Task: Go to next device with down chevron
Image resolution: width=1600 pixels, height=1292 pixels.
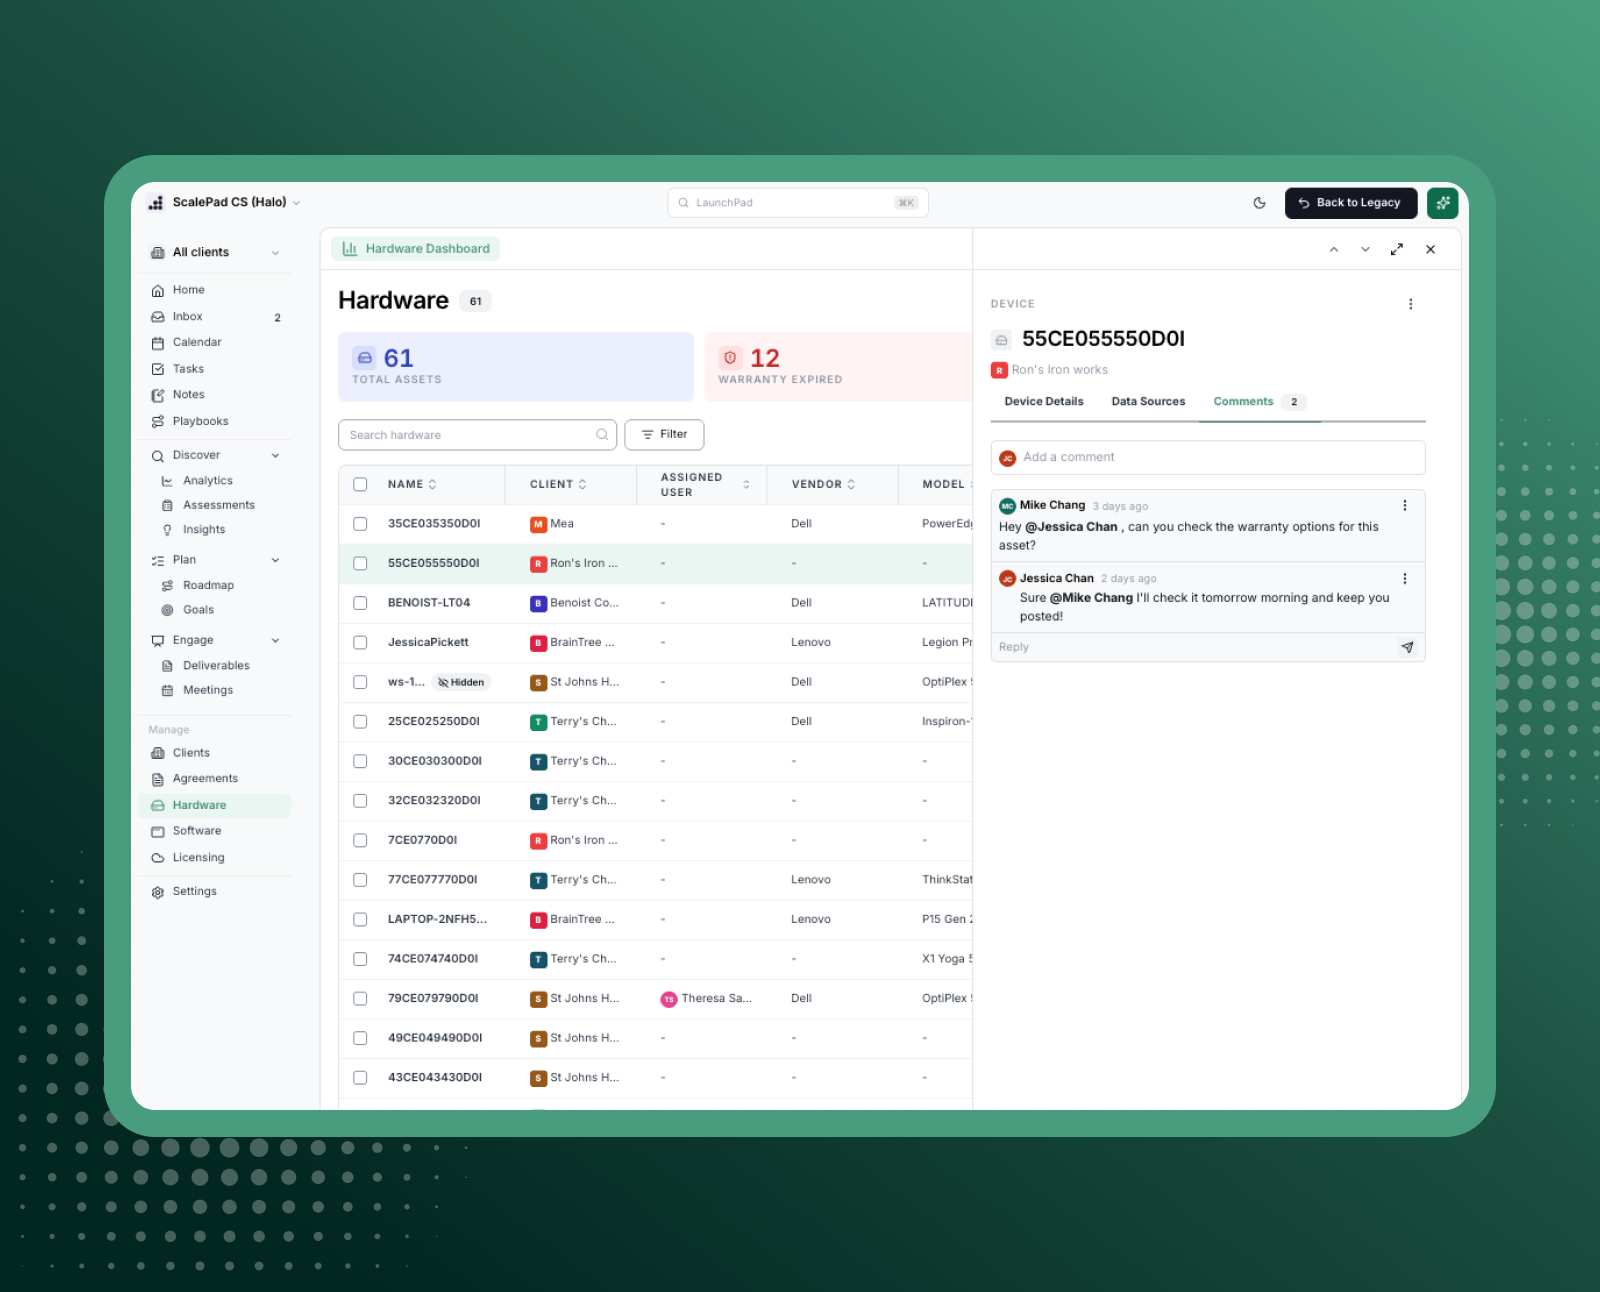Action: click(x=1365, y=250)
